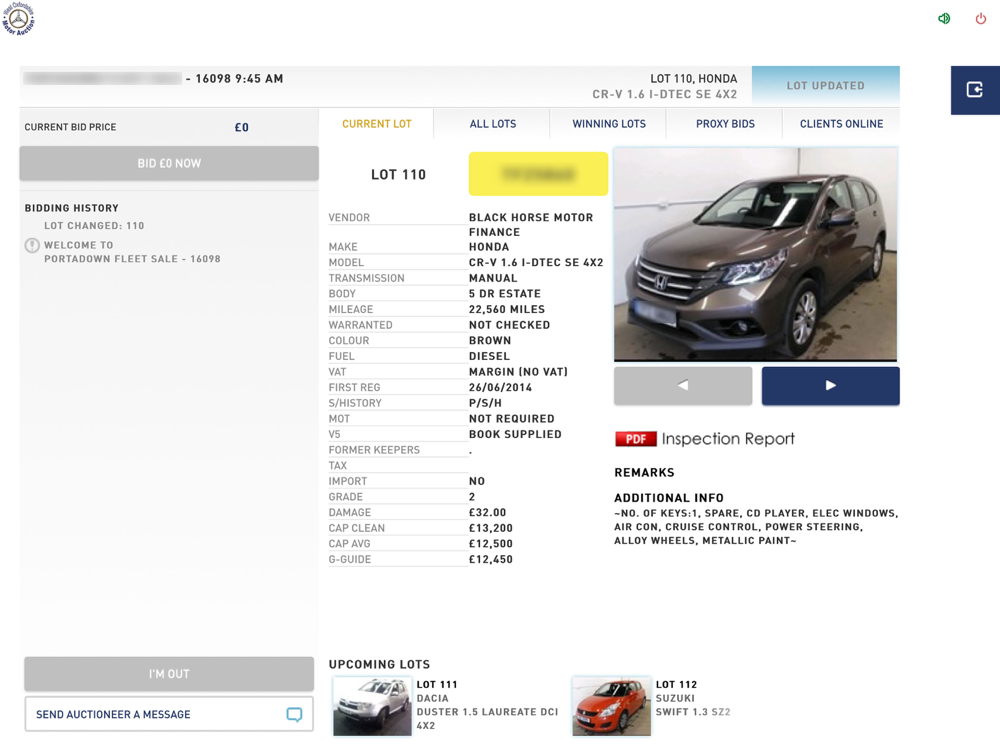This screenshot has width=1000, height=750.
Task: Click the '£32.00' damage value
Action: point(487,512)
